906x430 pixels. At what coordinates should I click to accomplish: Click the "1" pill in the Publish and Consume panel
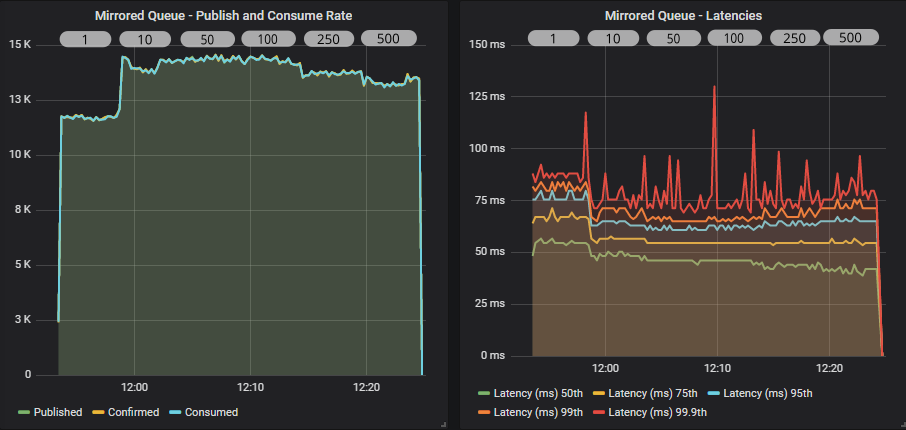point(85,39)
